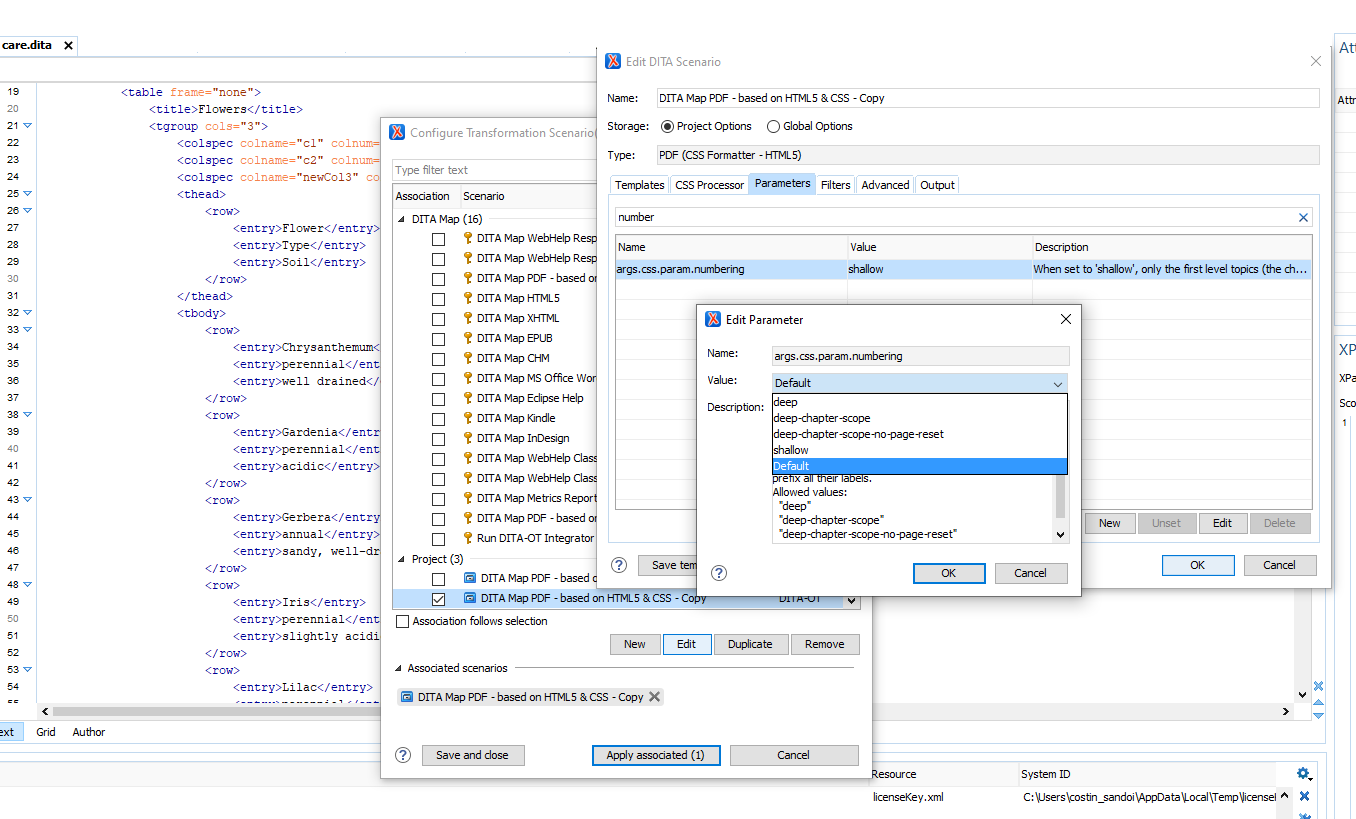The image size is (1356, 819).
Task: Enable Association follows selection checkbox
Action: point(403,621)
